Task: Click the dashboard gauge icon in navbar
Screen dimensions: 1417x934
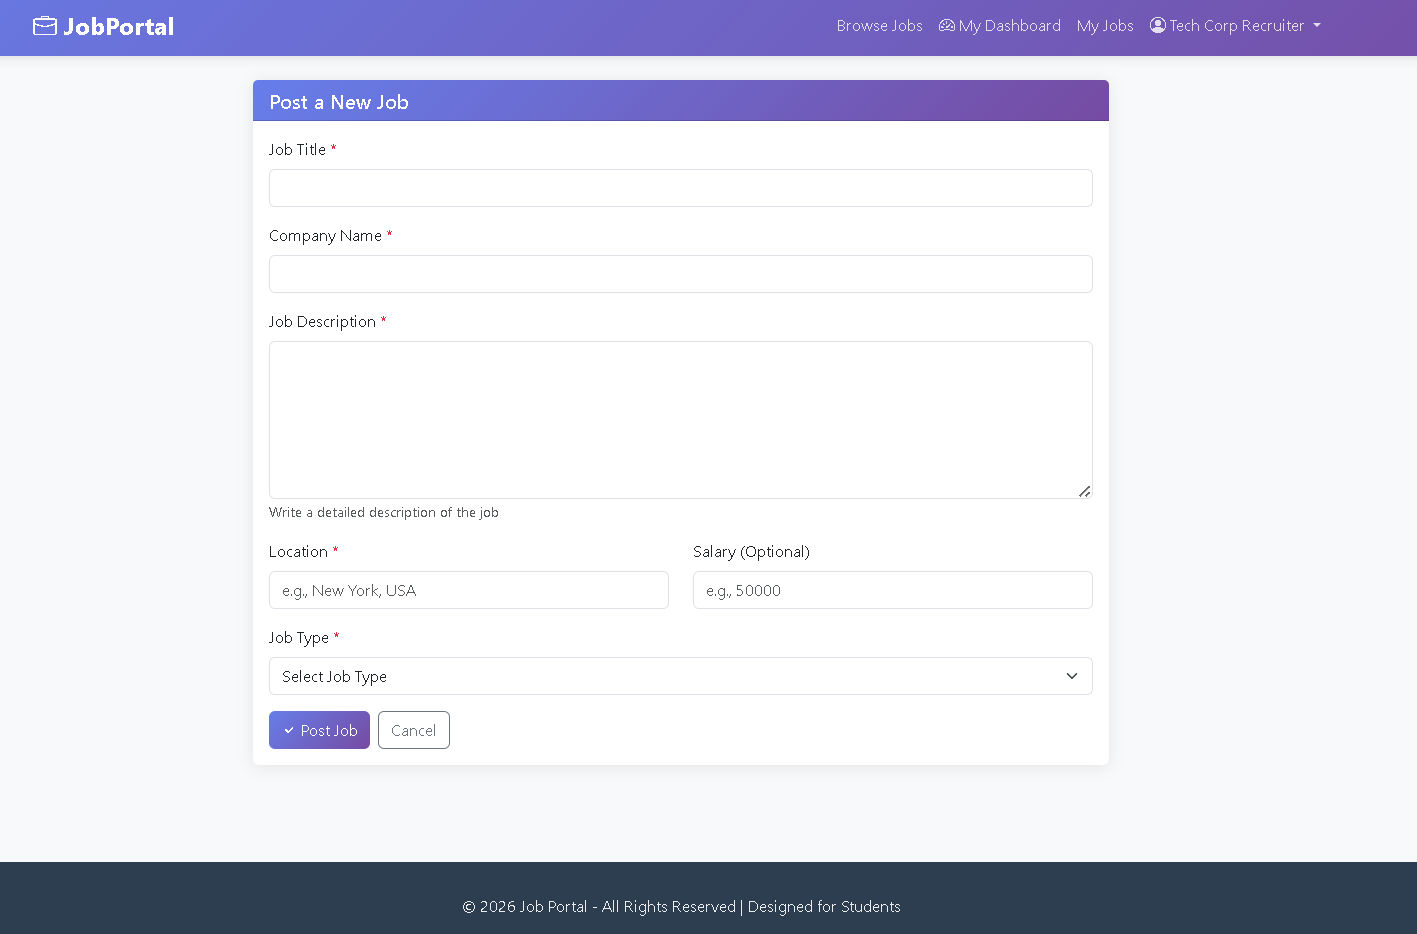Action: (x=946, y=26)
